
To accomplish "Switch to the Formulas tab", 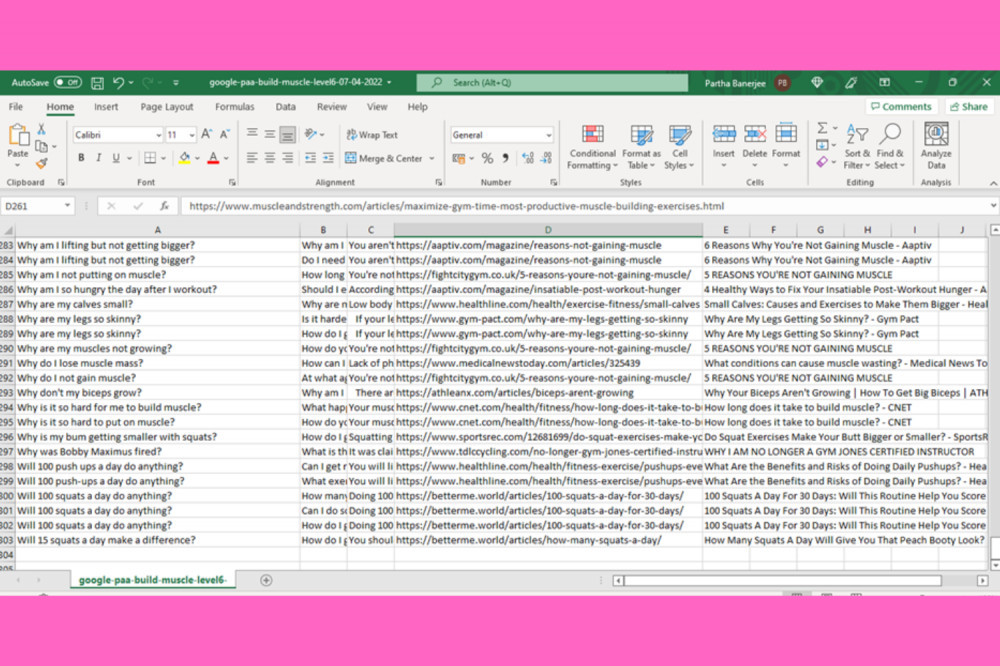I will click(235, 107).
